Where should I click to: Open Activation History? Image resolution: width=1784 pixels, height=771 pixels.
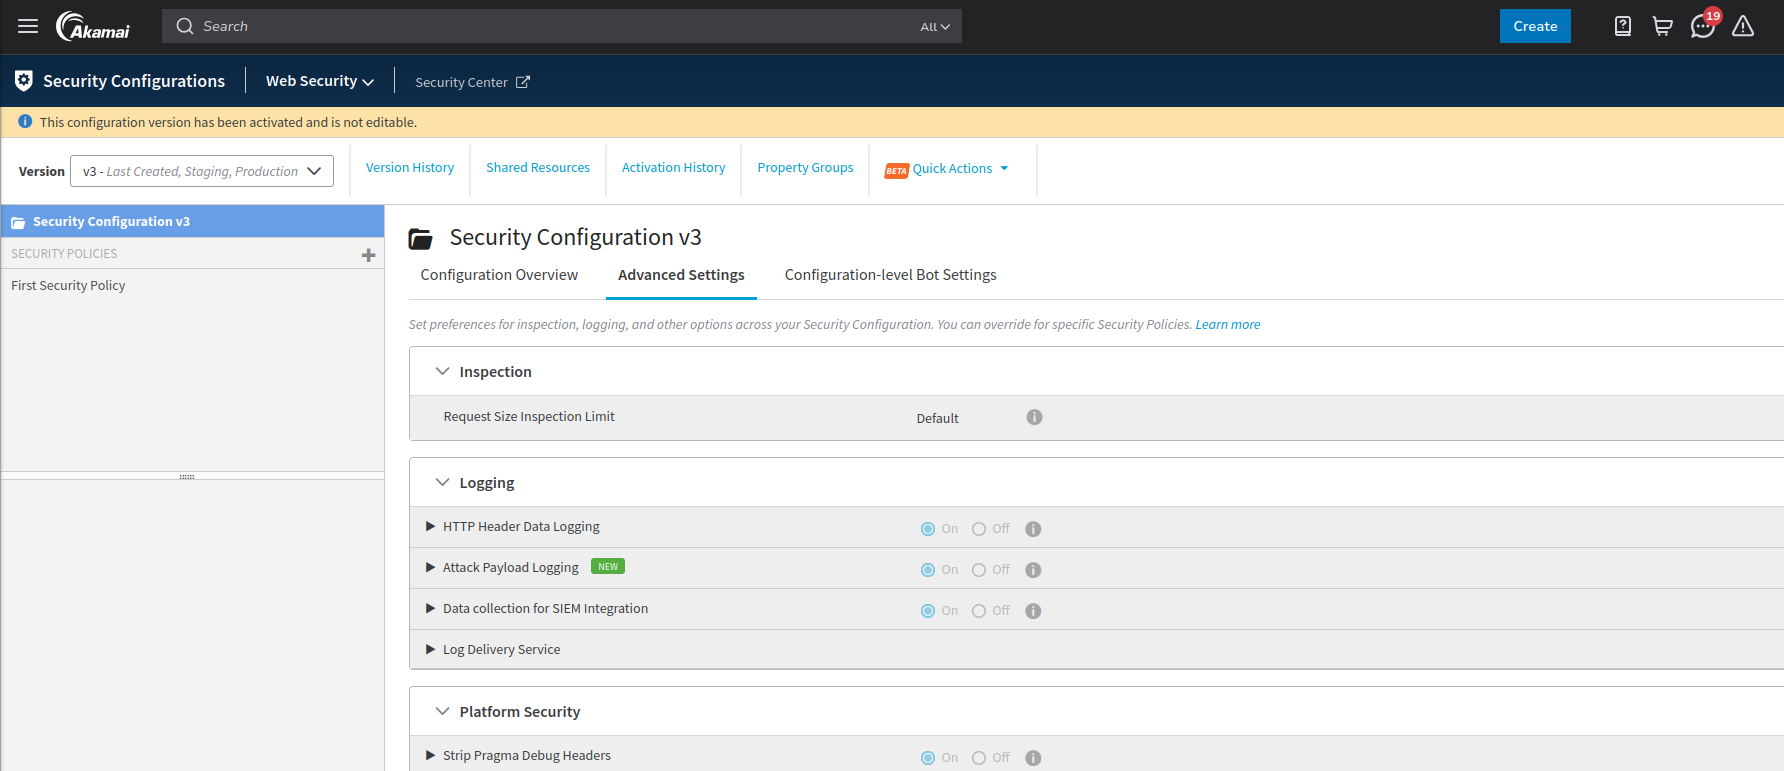click(674, 168)
